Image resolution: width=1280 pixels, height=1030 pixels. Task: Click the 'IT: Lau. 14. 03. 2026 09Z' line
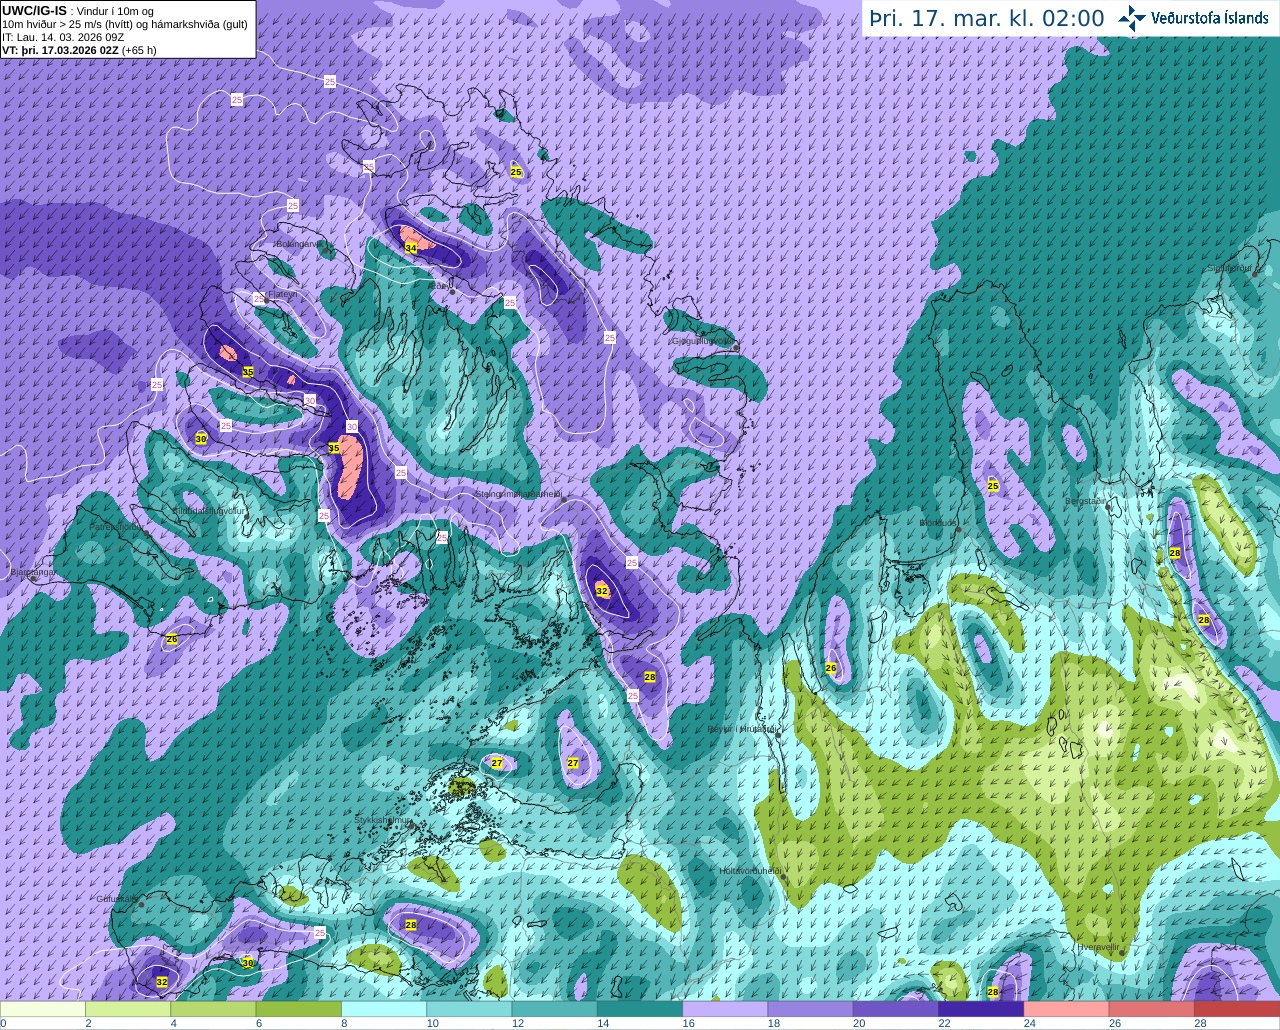tap(63, 37)
